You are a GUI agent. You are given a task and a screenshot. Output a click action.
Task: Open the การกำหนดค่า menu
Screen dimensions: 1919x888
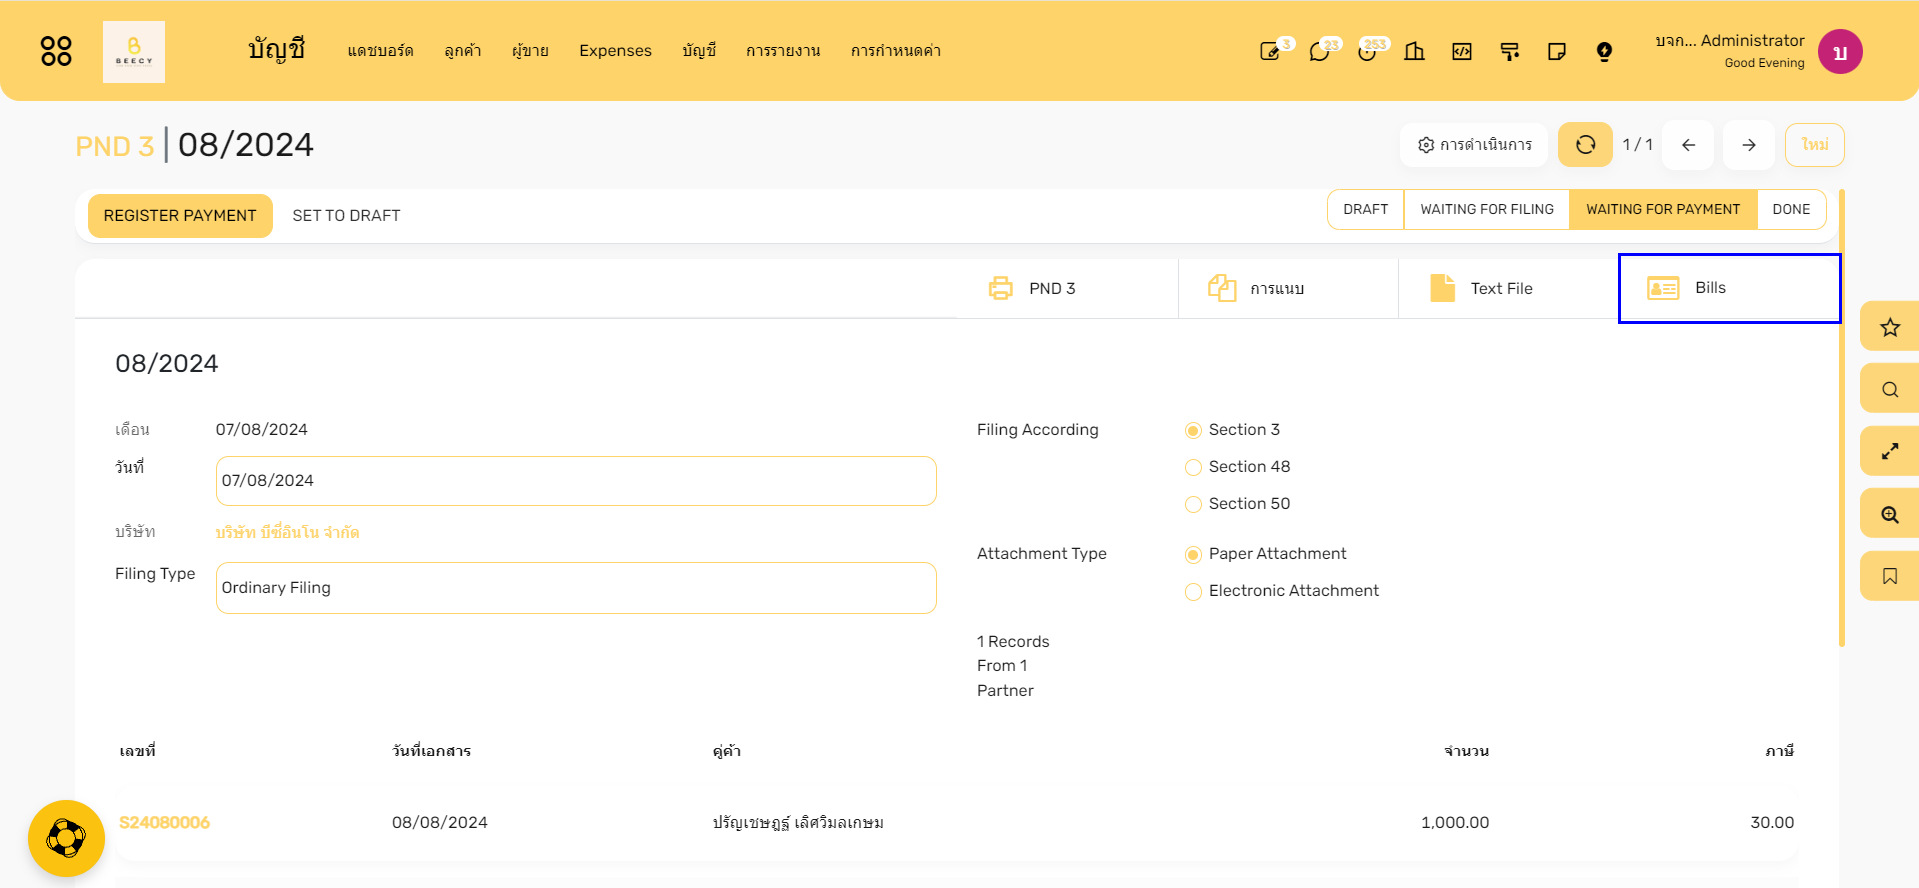[x=896, y=51]
